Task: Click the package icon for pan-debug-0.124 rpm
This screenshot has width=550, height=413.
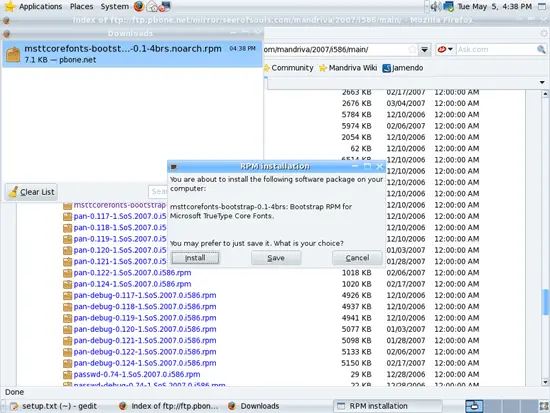Action: [67, 363]
